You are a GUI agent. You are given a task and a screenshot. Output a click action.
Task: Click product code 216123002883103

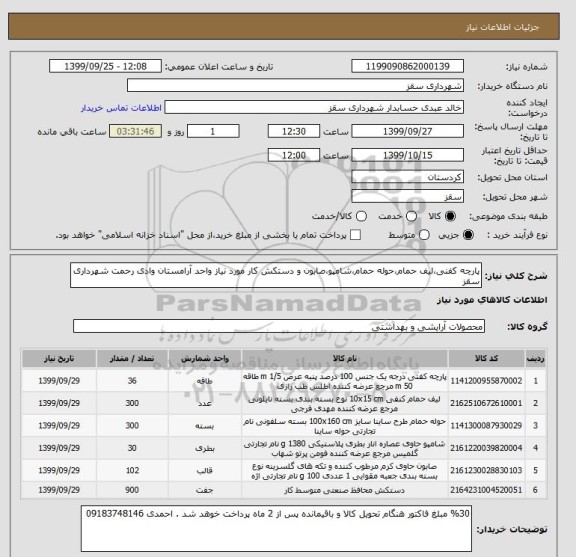point(486,471)
